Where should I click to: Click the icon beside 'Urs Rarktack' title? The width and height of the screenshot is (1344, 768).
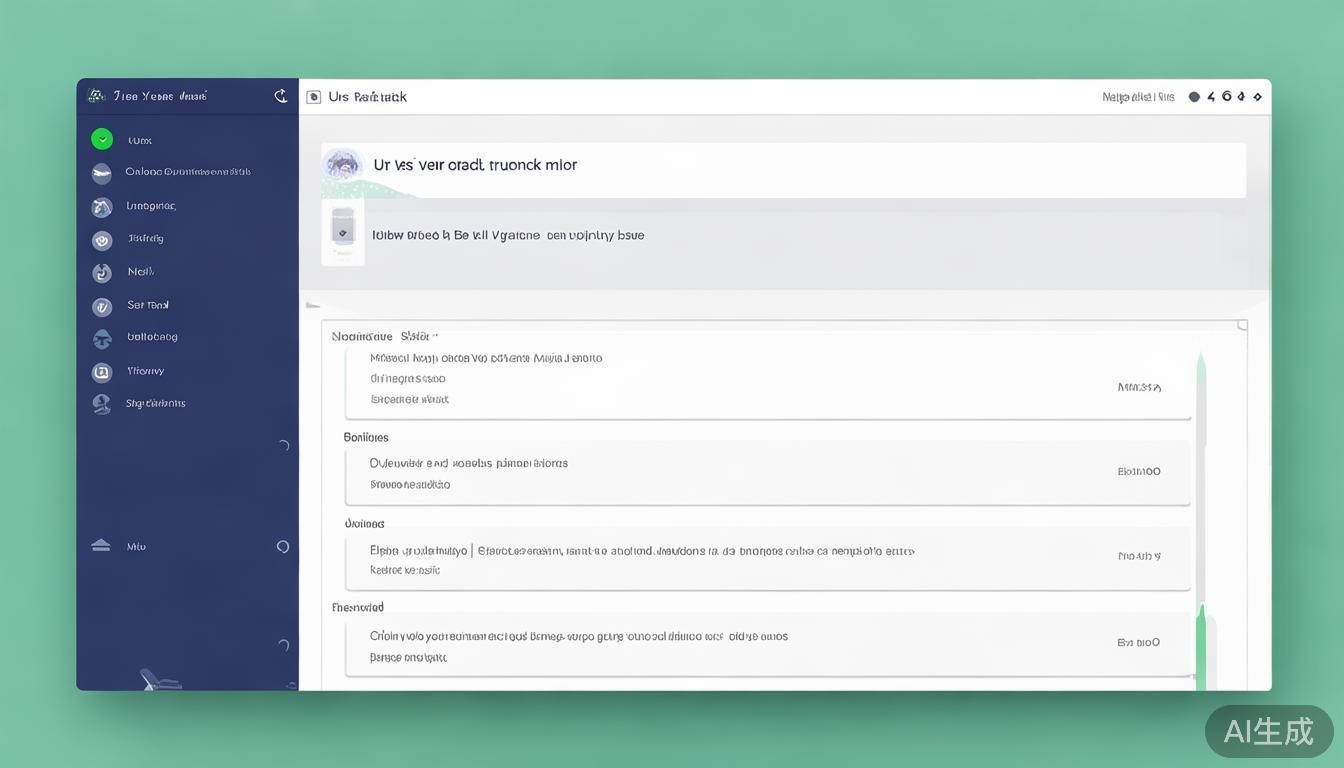pos(314,97)
